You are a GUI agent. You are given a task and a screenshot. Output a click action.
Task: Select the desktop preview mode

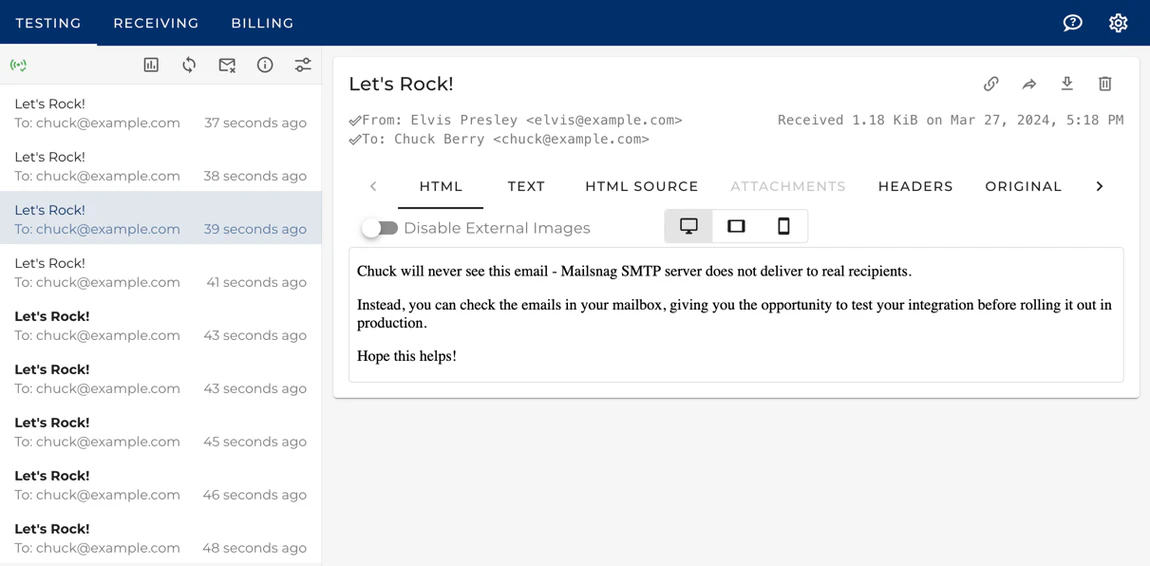(x=689, y=226)
